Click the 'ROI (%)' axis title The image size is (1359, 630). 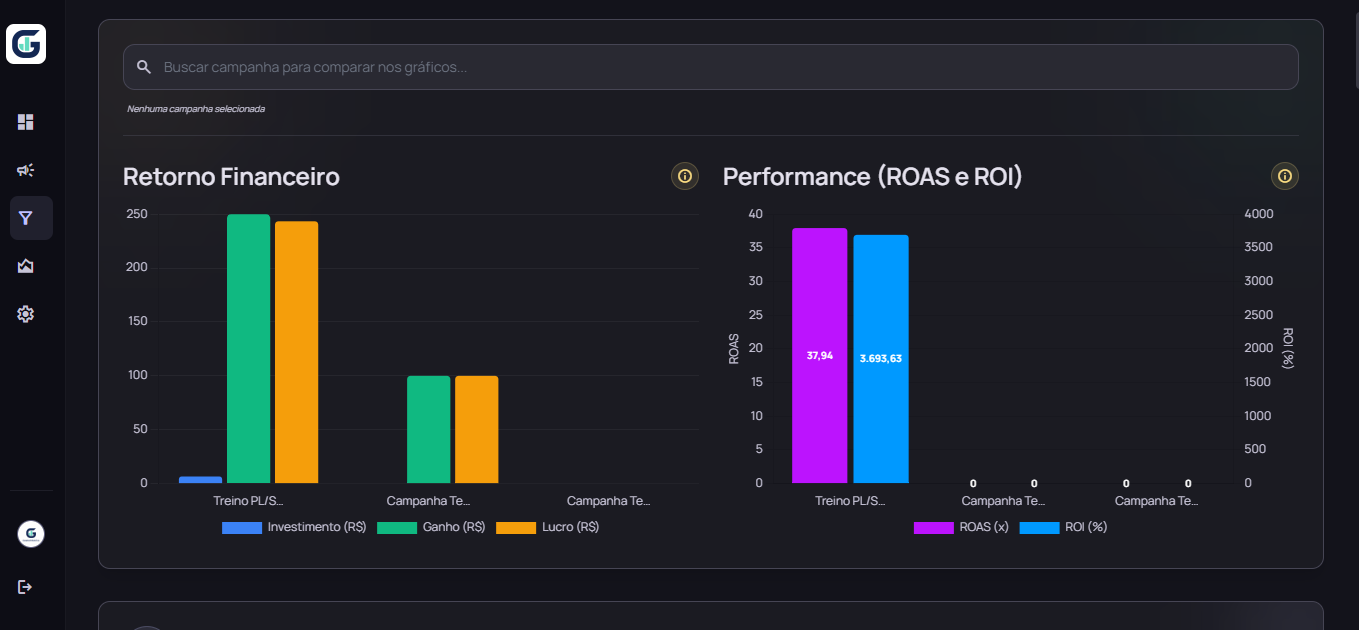[1288, 348]
